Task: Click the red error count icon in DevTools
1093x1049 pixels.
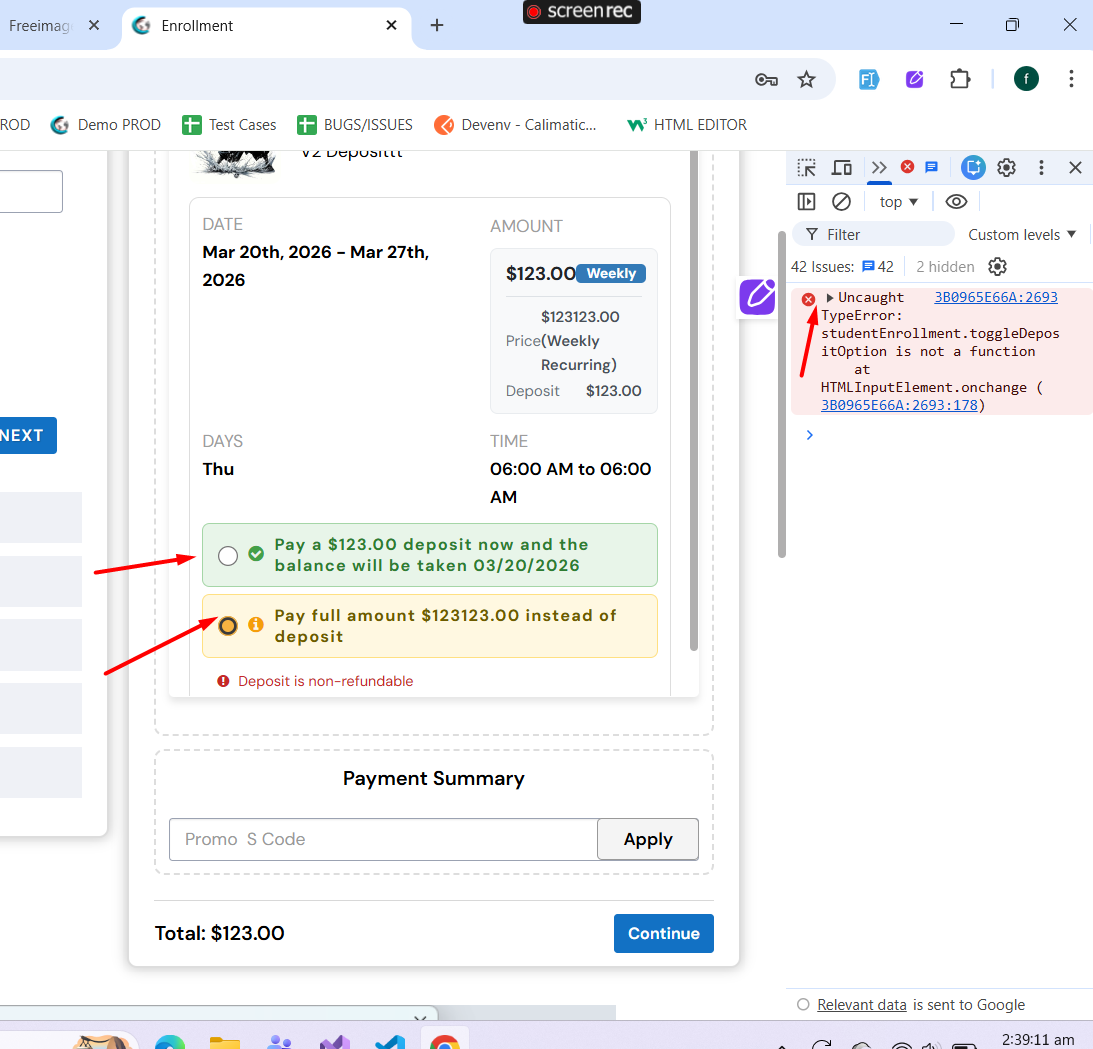Action: pos(907,167)
